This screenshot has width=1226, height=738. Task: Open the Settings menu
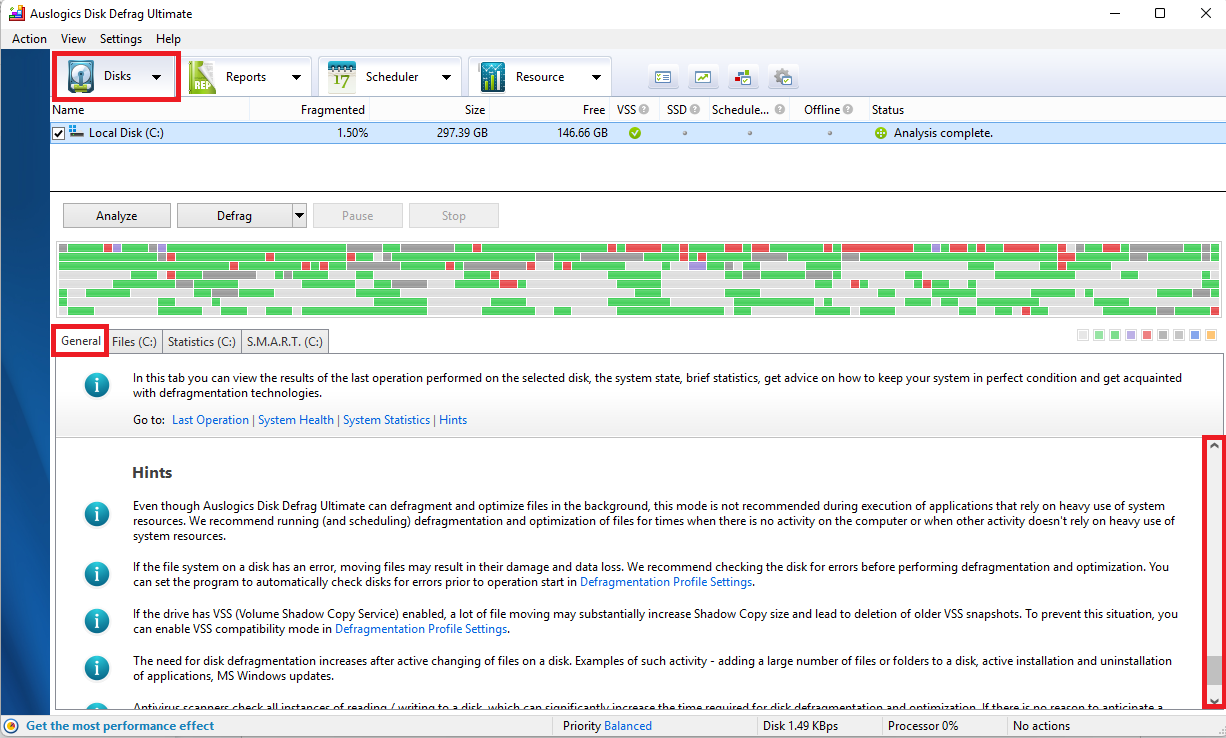point(120,39)
